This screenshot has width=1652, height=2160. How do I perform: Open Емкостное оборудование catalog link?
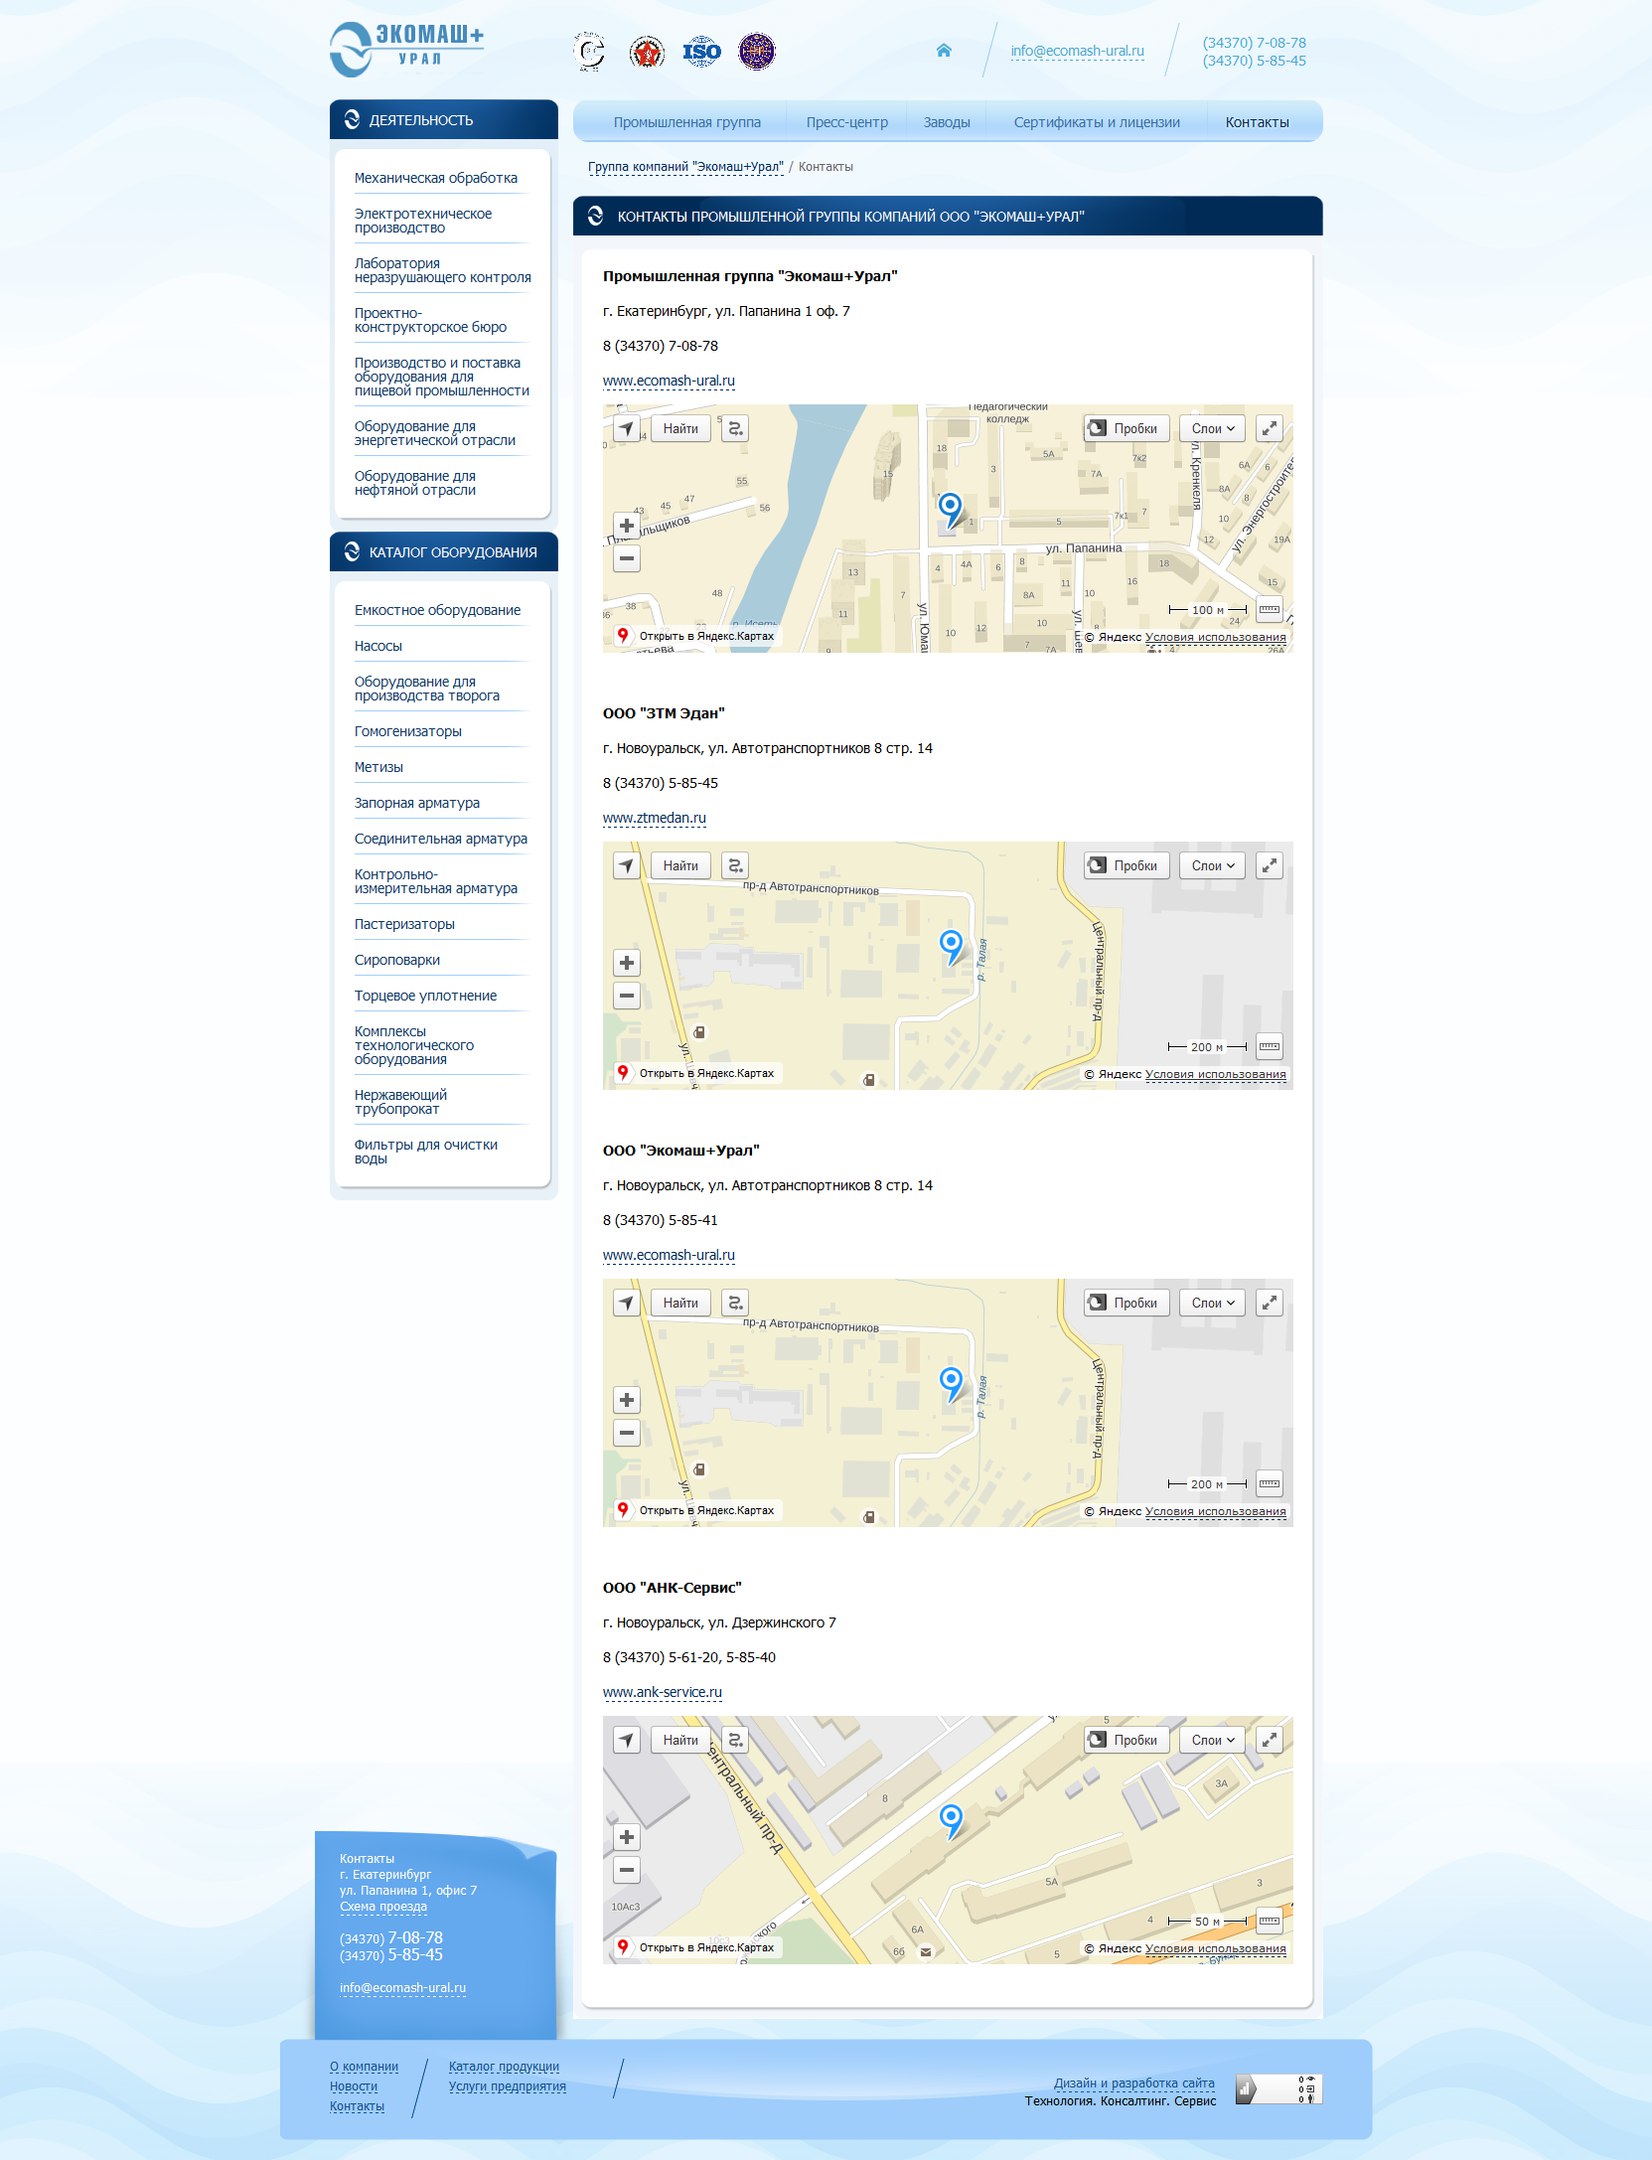point(437,610)
